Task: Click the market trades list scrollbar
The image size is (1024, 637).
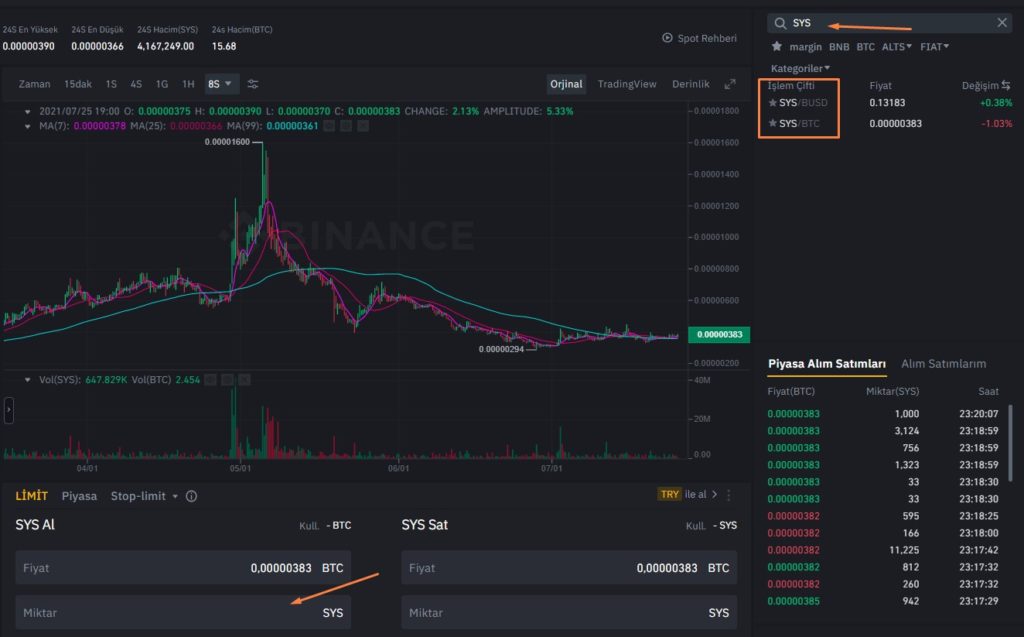Action: pyautogui.click(x=1011, y=443)
